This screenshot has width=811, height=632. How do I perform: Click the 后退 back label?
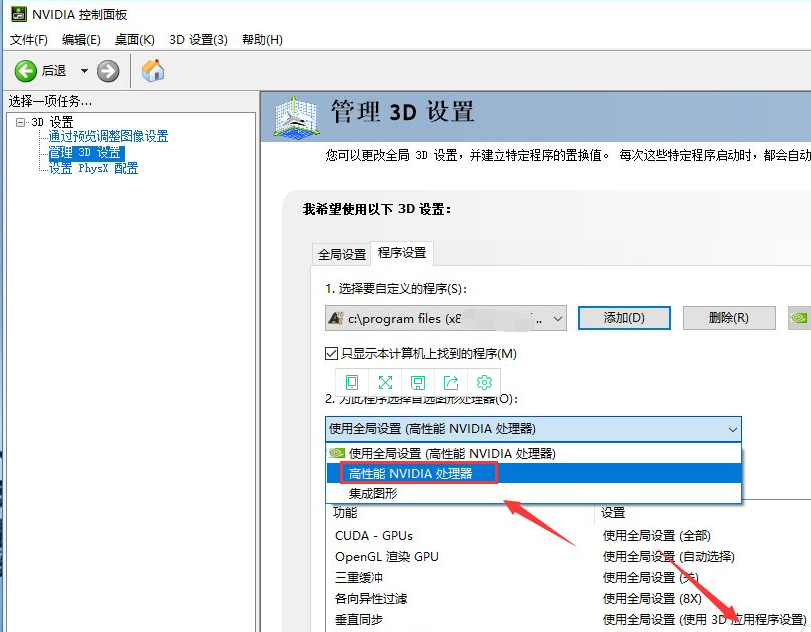coord(54,71)
